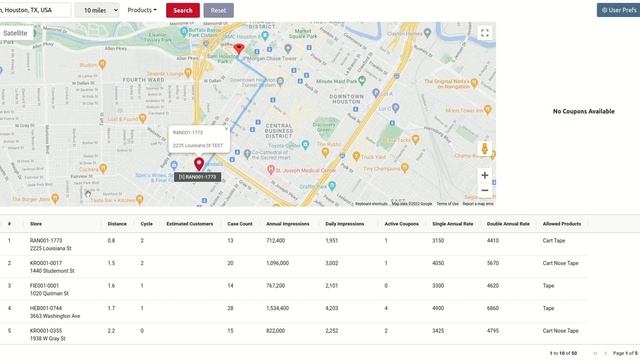The width and height of the screenshot is (640, 360).
Task: Open Street View pegman on the map
Action: 484,149
